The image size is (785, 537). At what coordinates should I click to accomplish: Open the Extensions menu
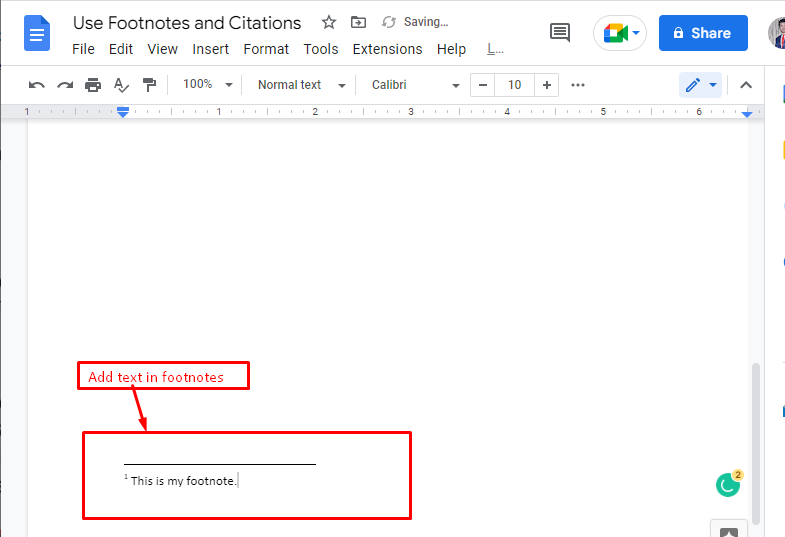pos(387,49)
